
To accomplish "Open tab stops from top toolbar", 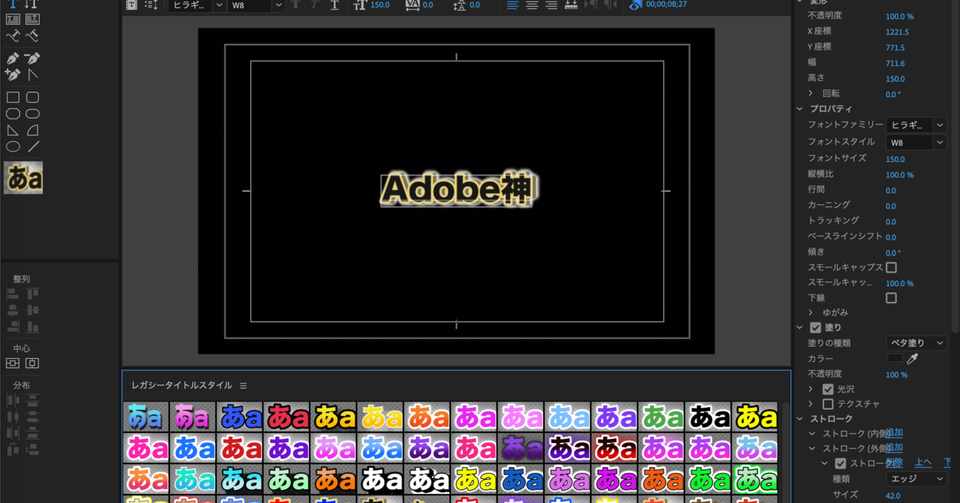I will tap(571, 5).
